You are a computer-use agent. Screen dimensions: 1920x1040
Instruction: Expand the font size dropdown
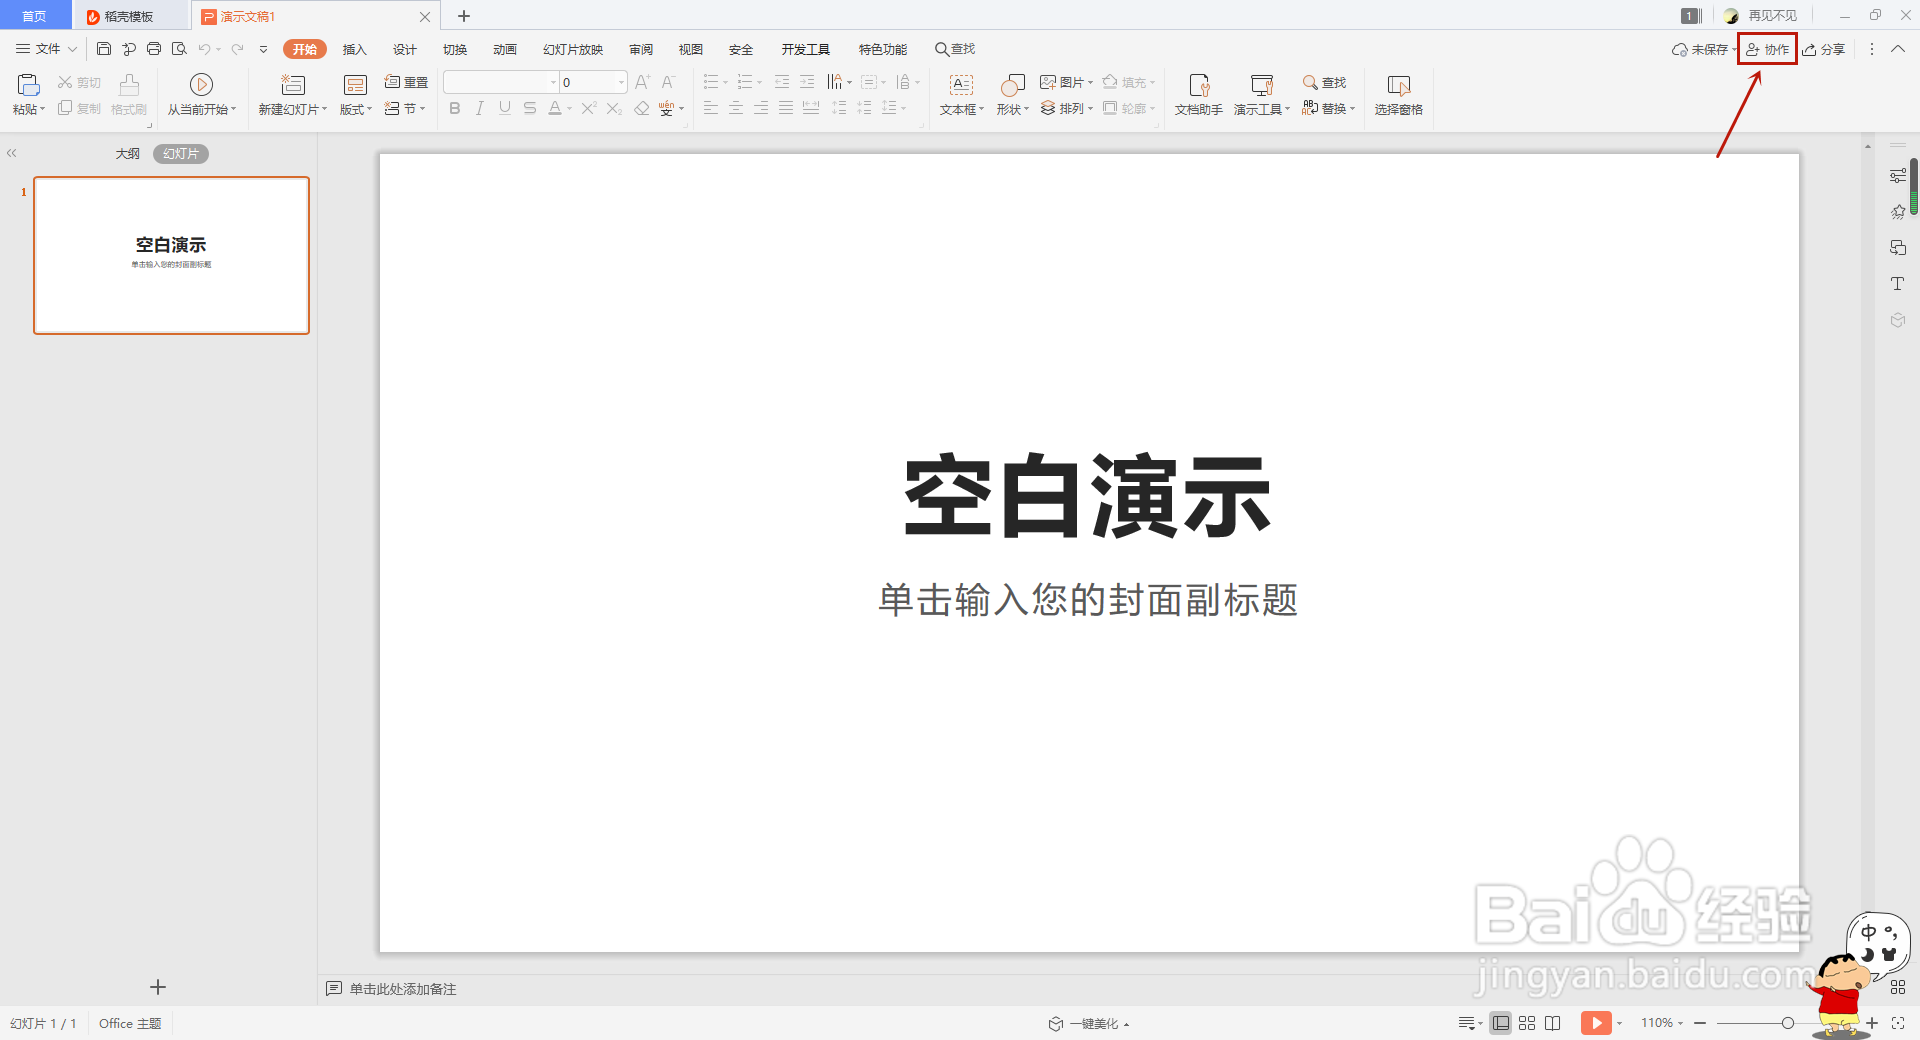coord(620,82)
